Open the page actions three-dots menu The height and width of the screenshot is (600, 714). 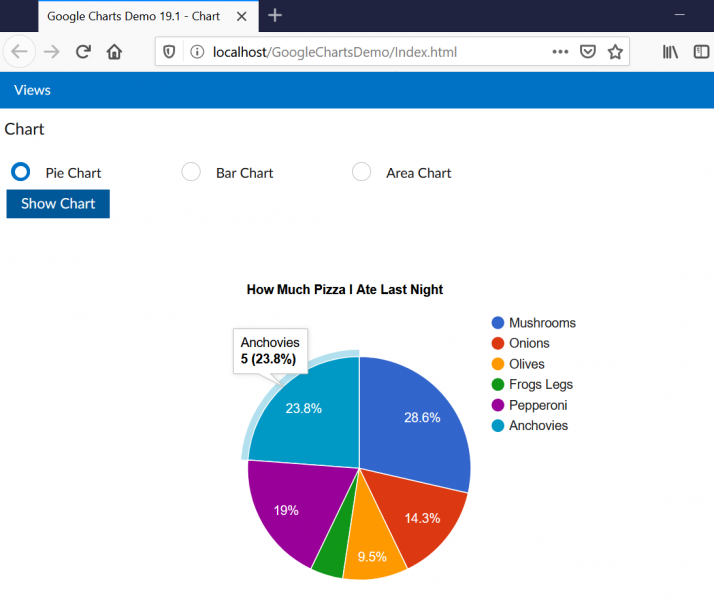click(x=560, y=52)
